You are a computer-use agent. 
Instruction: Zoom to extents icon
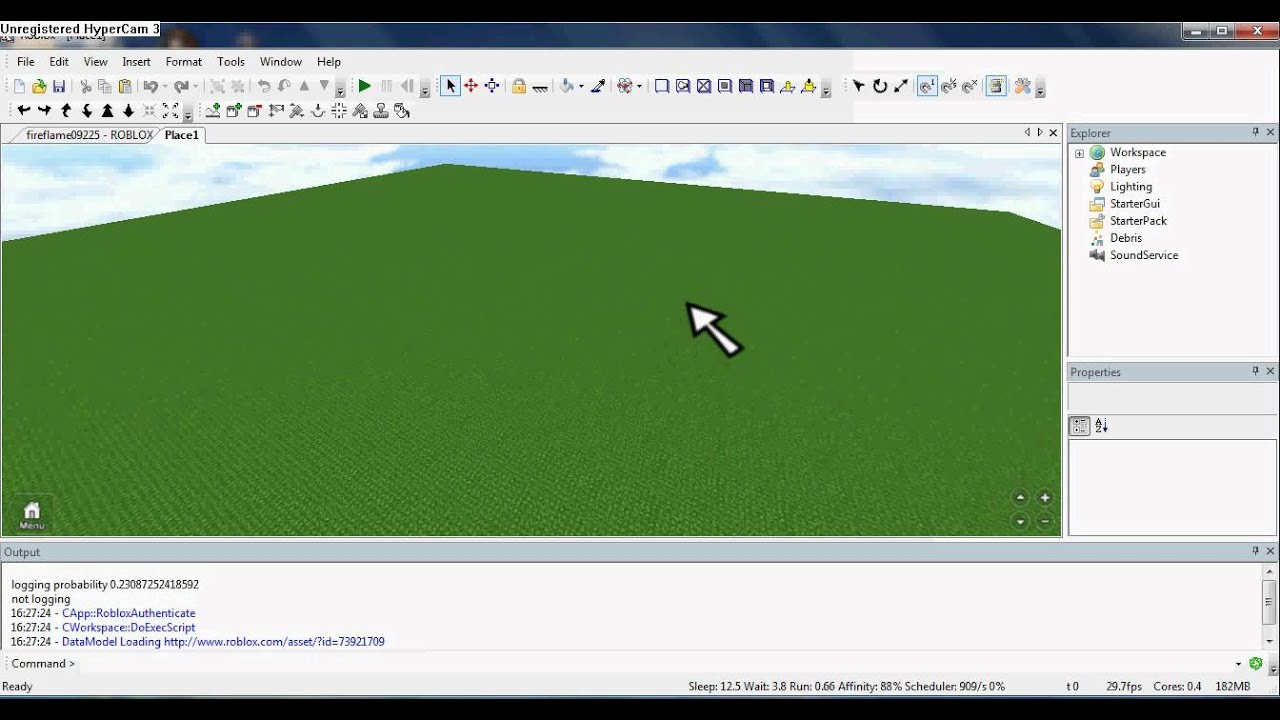point(170,110)
